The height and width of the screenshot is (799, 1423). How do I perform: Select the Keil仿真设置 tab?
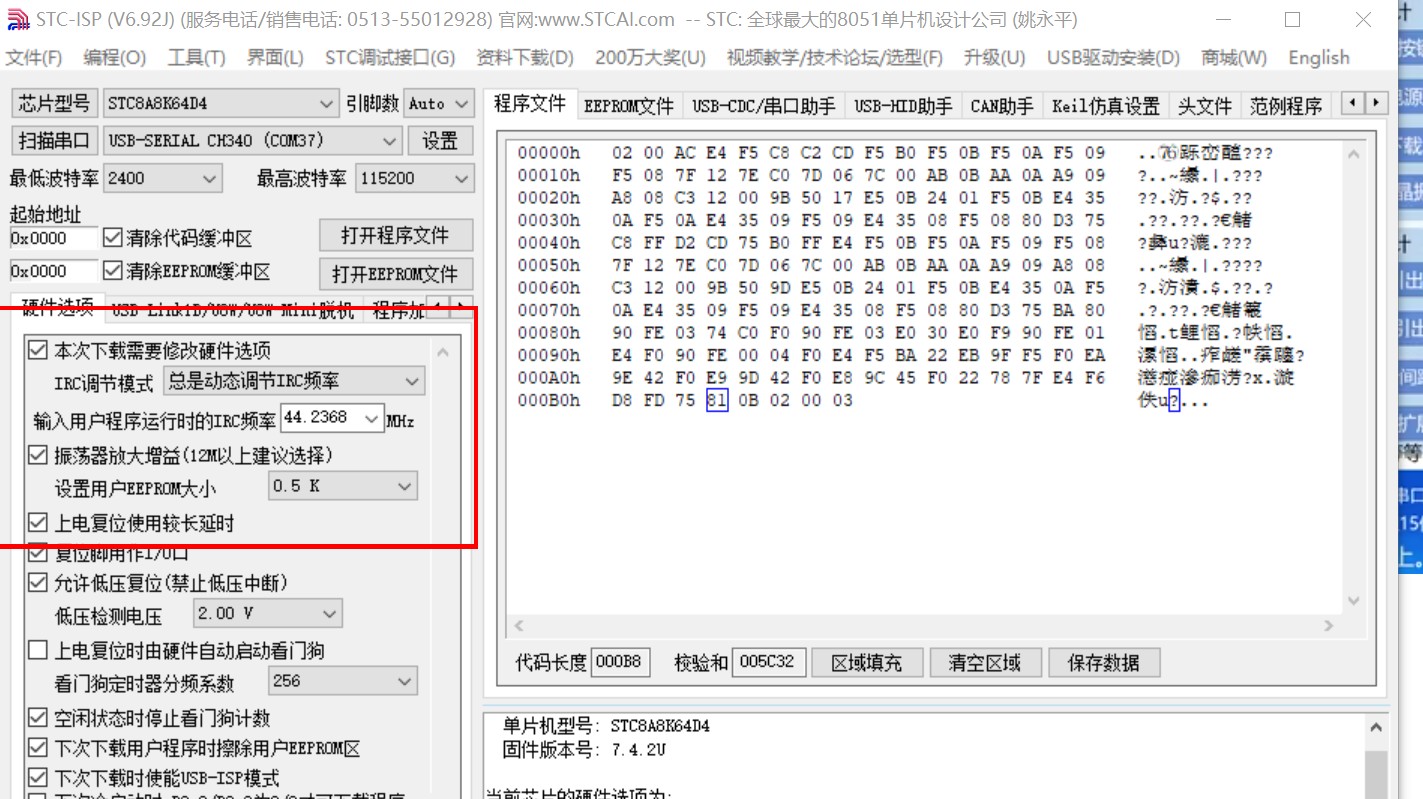[x=1106, y=106]
